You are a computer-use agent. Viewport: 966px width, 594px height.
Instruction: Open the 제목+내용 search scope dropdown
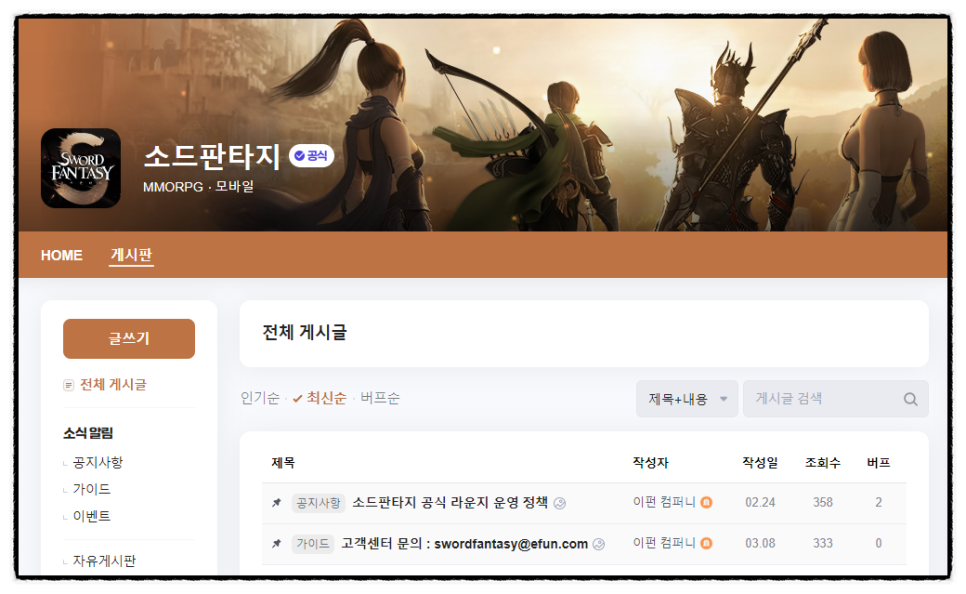pyautogui.click(x=687, y=399)
